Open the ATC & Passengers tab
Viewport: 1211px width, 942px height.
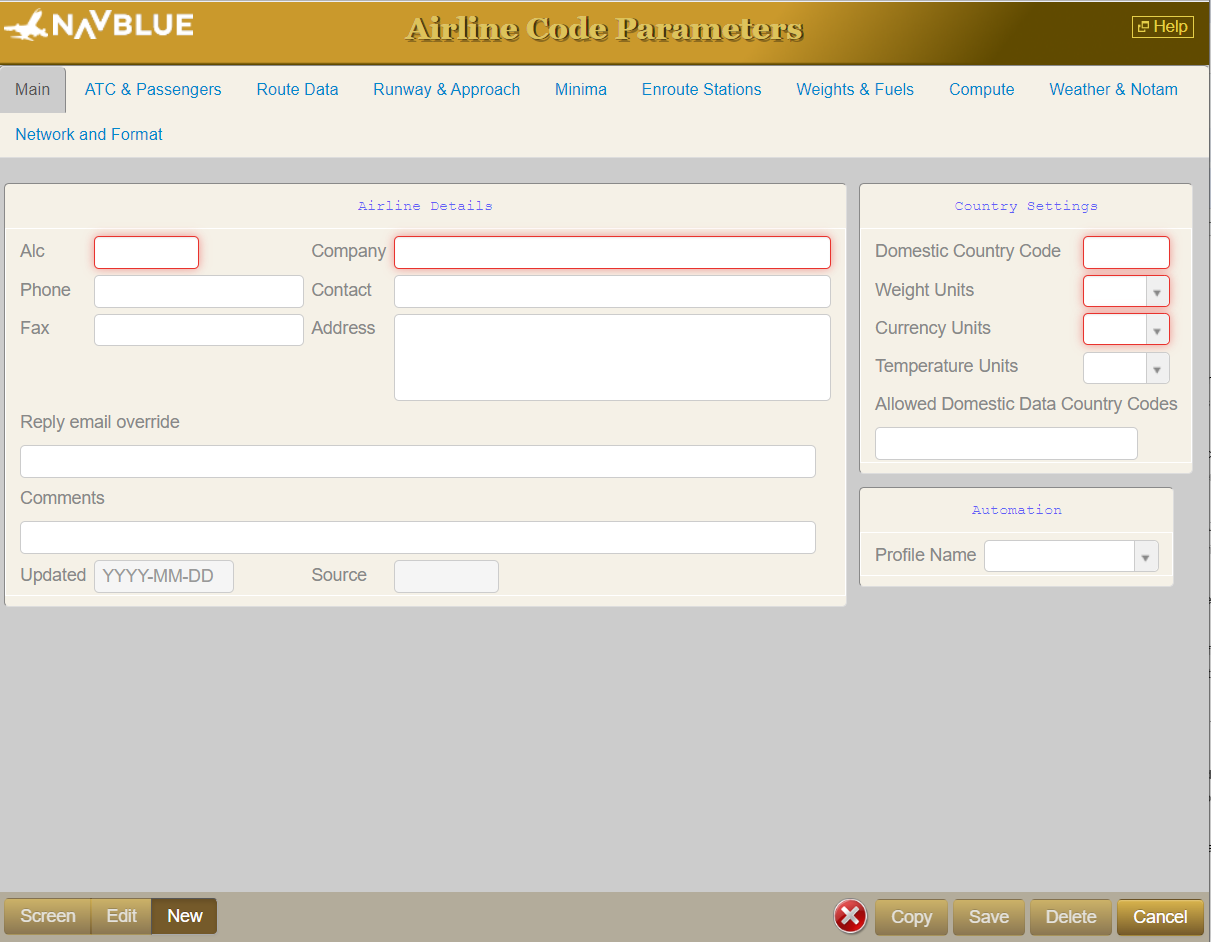point(153,90)
